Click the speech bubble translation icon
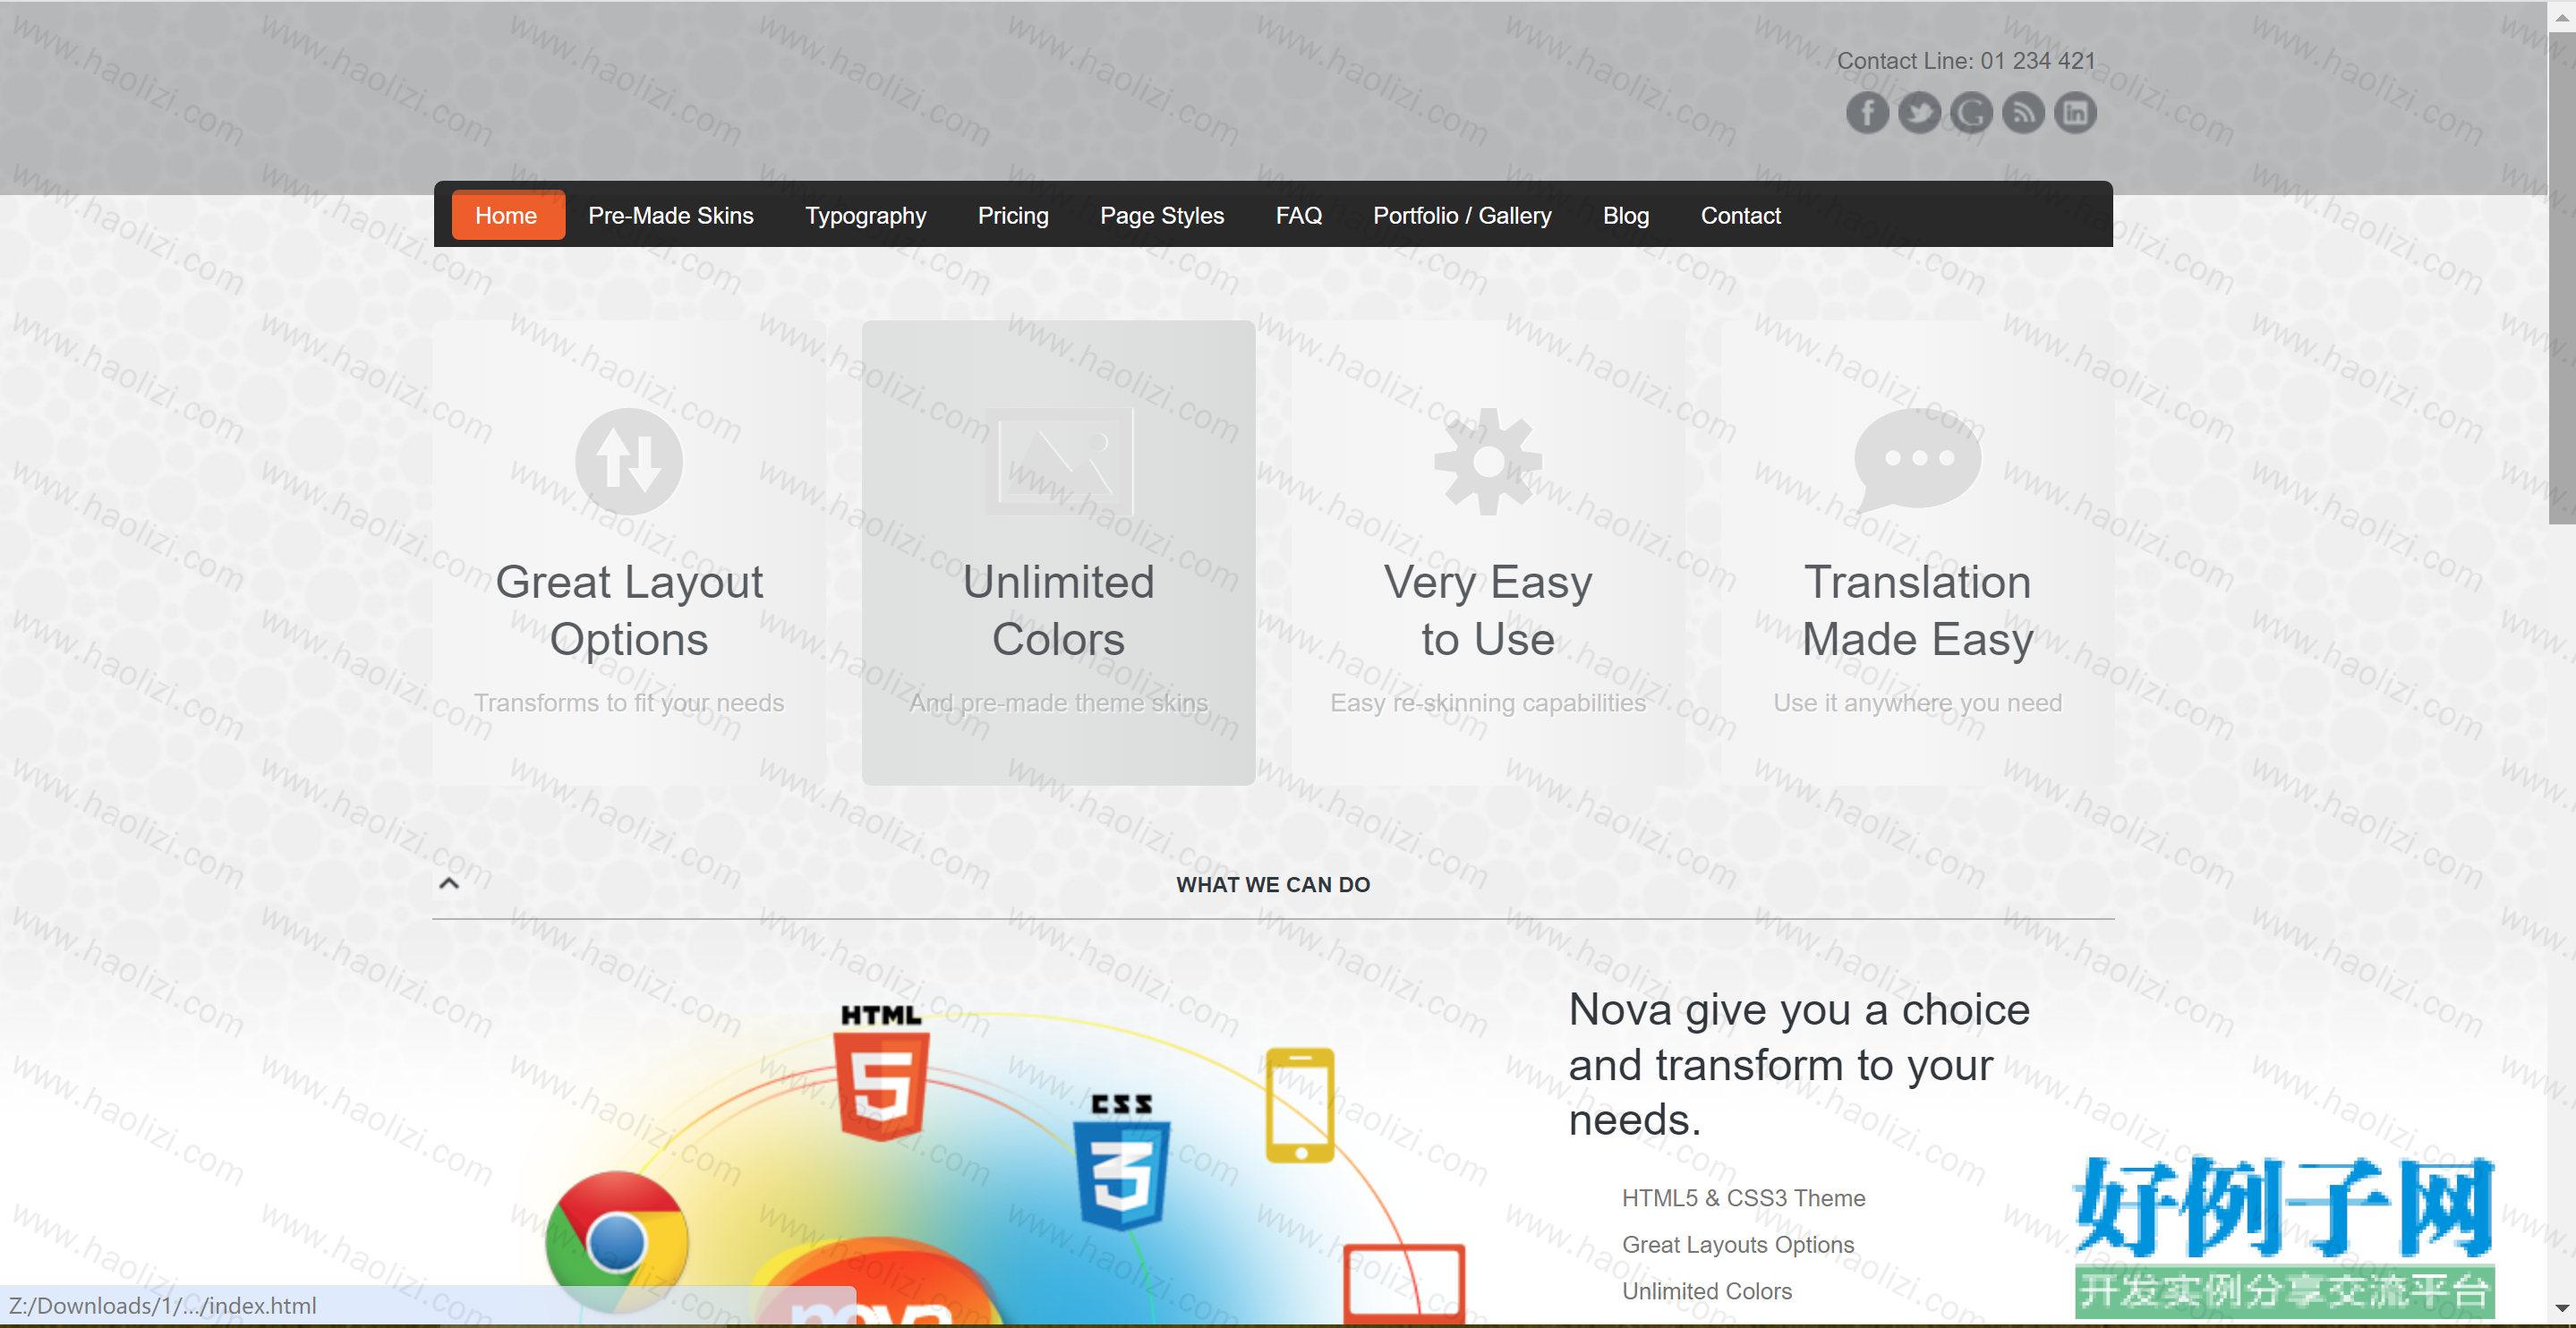The image size is (2576, 1328). coord(1918,459)
